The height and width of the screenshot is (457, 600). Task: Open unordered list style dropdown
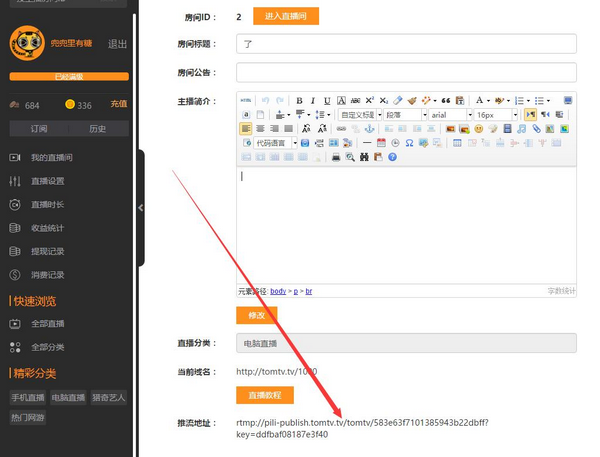[x=548, y=101]
